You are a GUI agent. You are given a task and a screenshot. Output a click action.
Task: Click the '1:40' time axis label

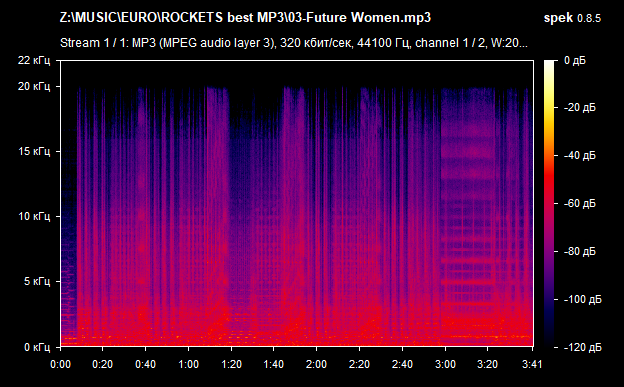[x=273, y=364]
